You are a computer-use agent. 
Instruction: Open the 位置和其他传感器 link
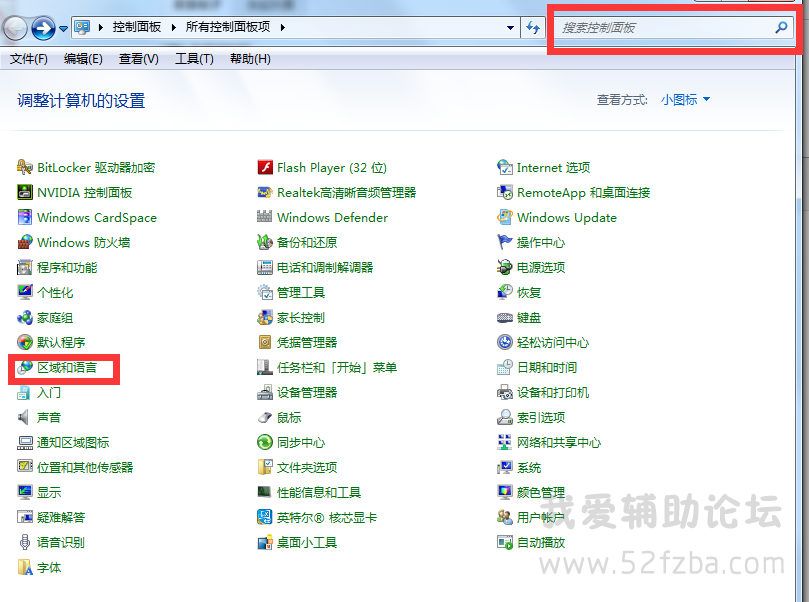pos(85,467)
